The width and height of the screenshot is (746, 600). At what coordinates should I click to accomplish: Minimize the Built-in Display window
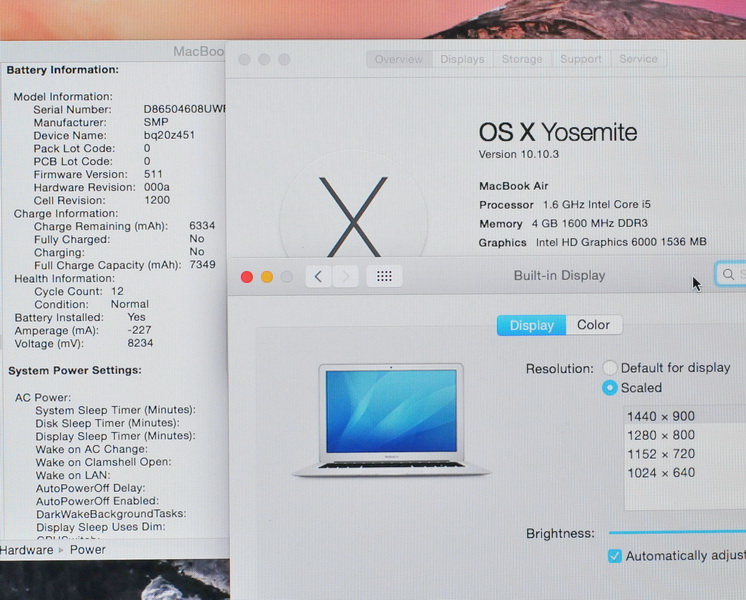267,277
